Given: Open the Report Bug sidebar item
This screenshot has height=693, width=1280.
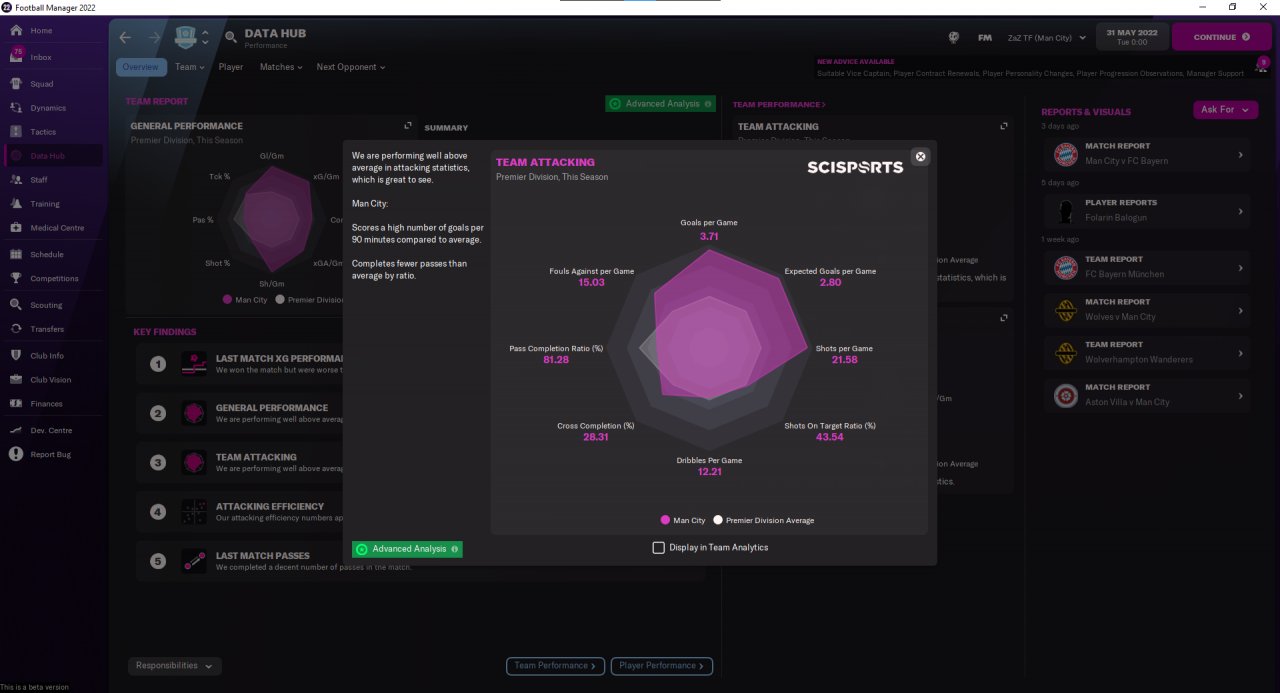Looking at the screenshot, I should click(52, 454).
